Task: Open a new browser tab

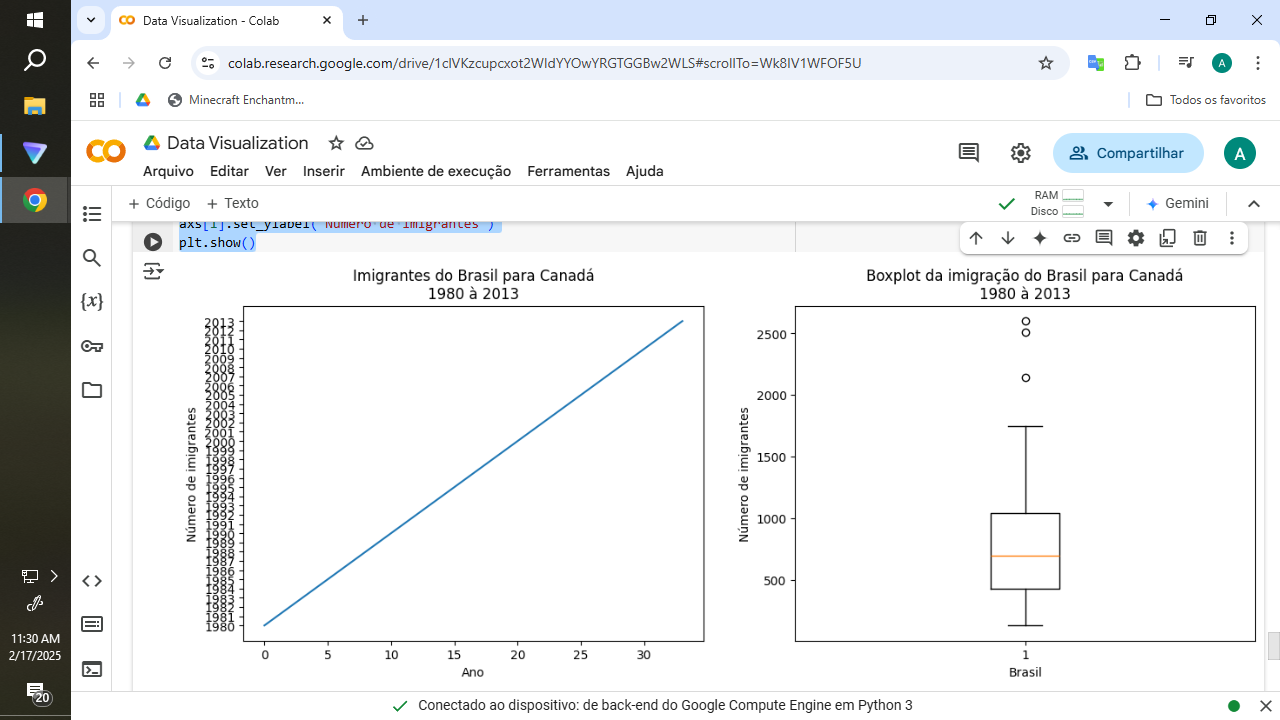Action: [363, 20]
